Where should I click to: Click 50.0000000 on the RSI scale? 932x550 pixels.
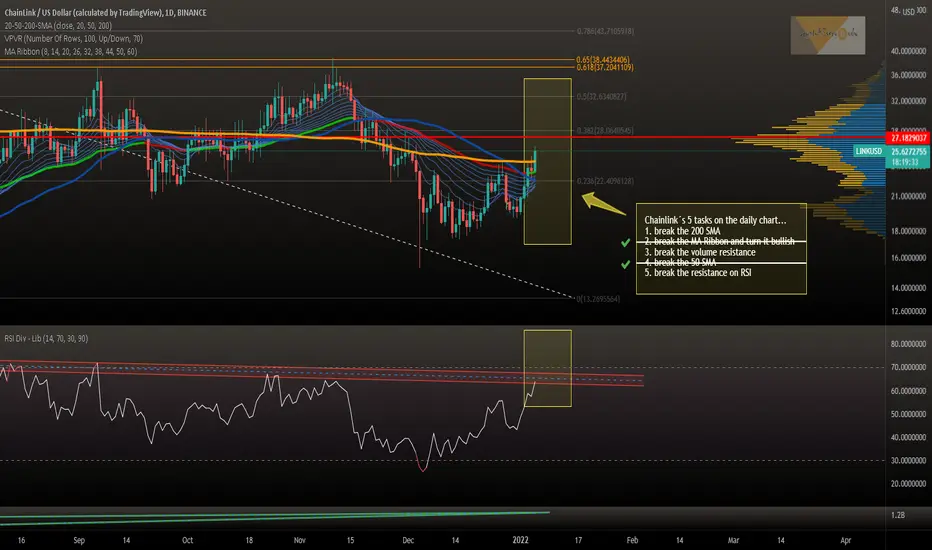[908, 414]
